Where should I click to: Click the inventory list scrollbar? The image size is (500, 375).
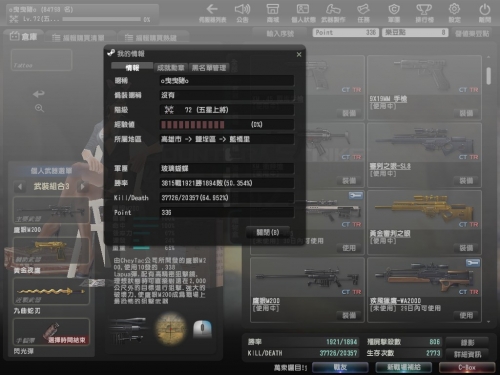point(489,76)
